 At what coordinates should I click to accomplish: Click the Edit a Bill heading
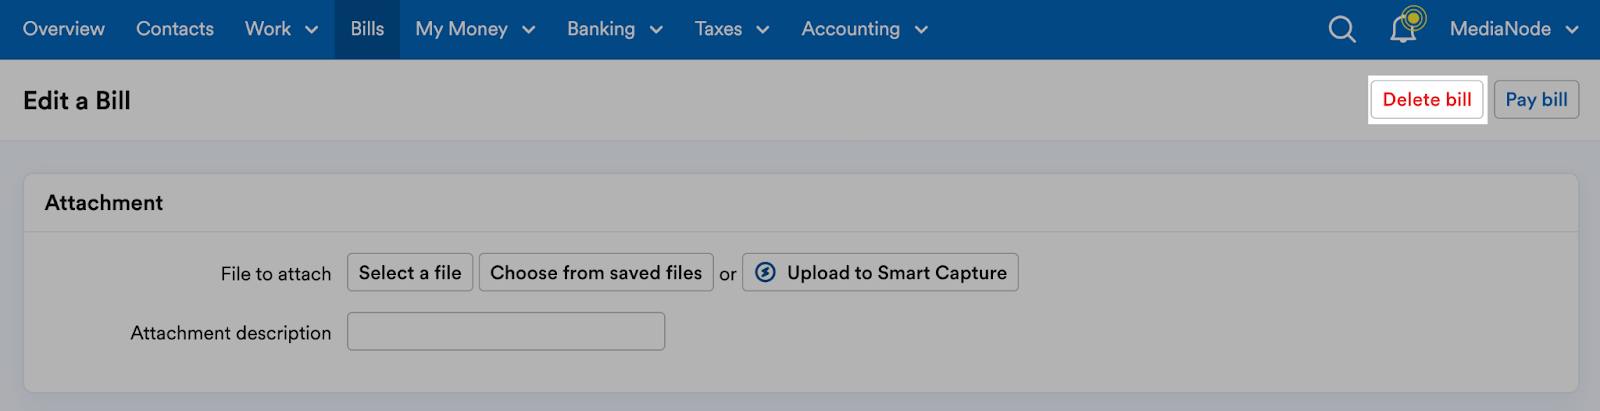pyautogui.click(x=77, y=100)
